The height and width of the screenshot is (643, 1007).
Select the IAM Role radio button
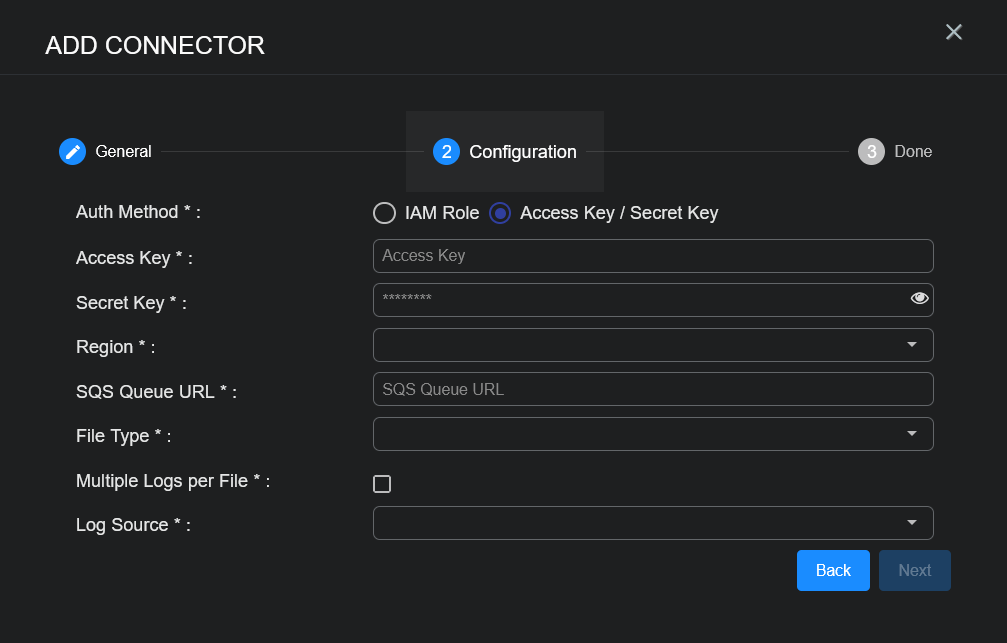click(385, 213)
